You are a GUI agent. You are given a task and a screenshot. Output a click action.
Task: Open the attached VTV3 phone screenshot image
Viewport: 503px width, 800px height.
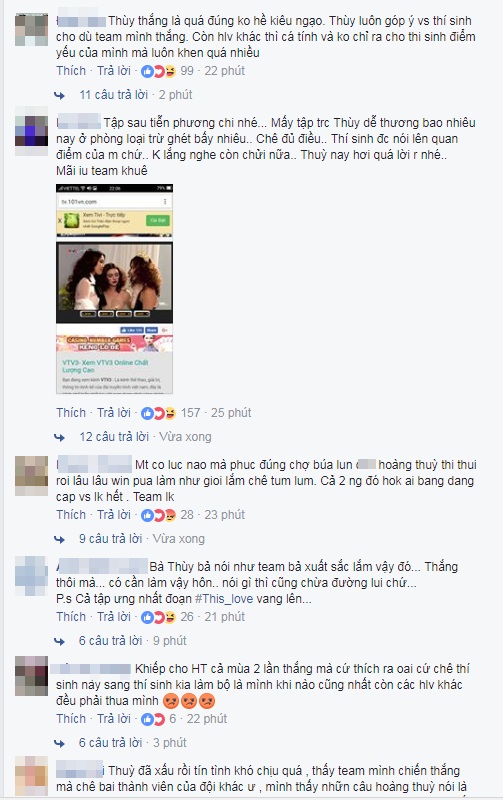(114, 289)
